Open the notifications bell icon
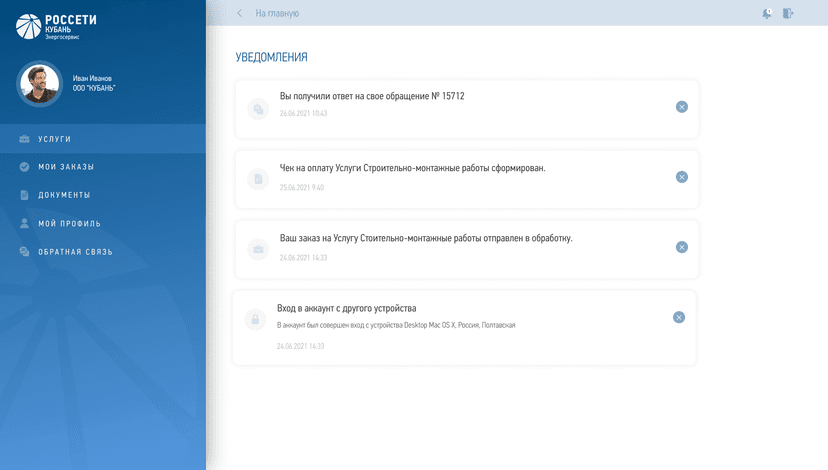 [767, 13]
